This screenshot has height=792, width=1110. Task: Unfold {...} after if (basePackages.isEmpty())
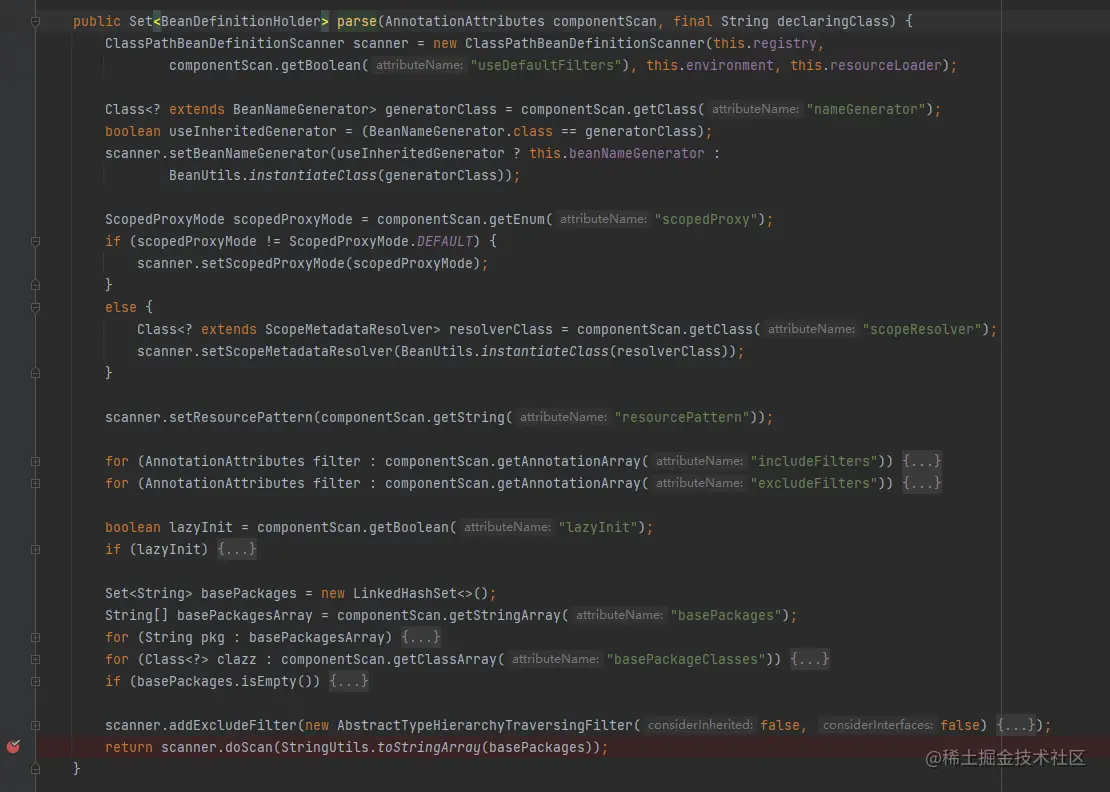click(x=349, y=681)
